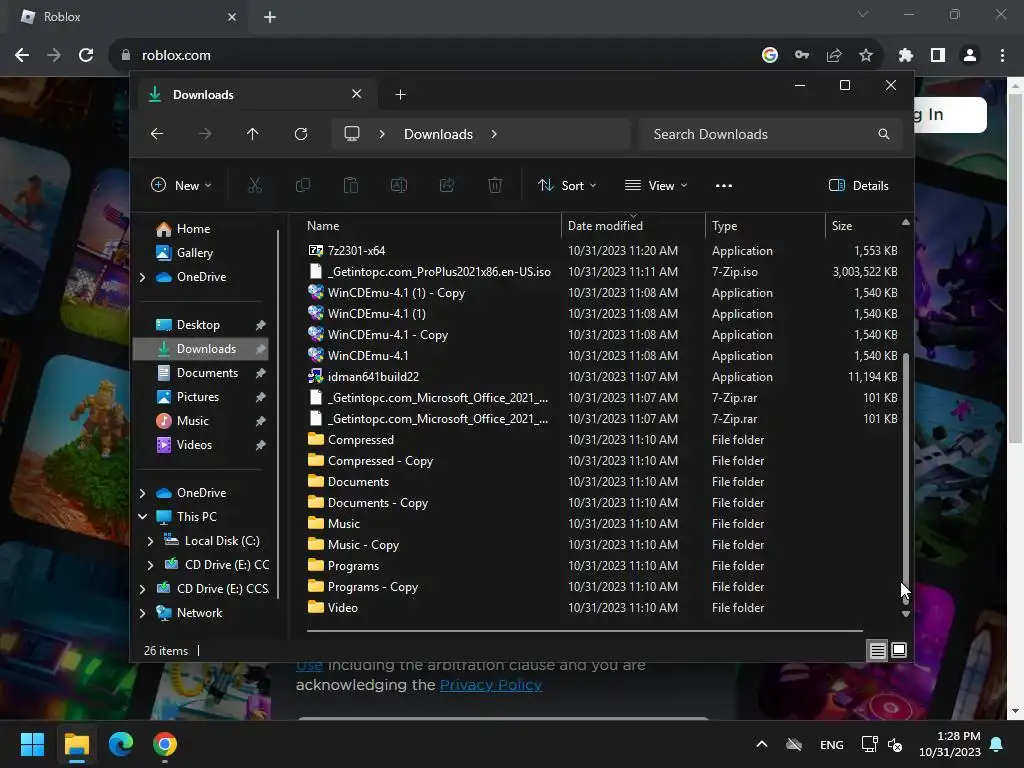The height and width of the screenshot is (768, 1024).
Task: Click the Cut scissors icon
Action: (254, 185)
